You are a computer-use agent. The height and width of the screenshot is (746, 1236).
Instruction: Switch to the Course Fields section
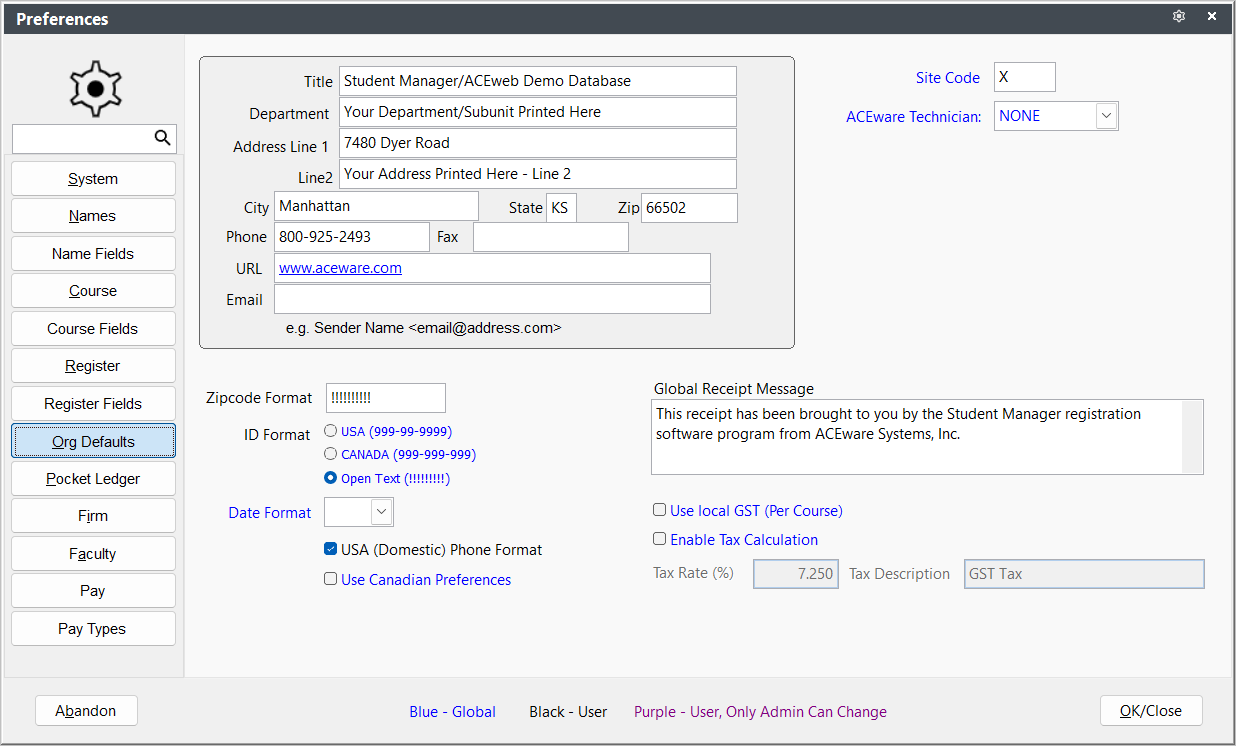93,329
